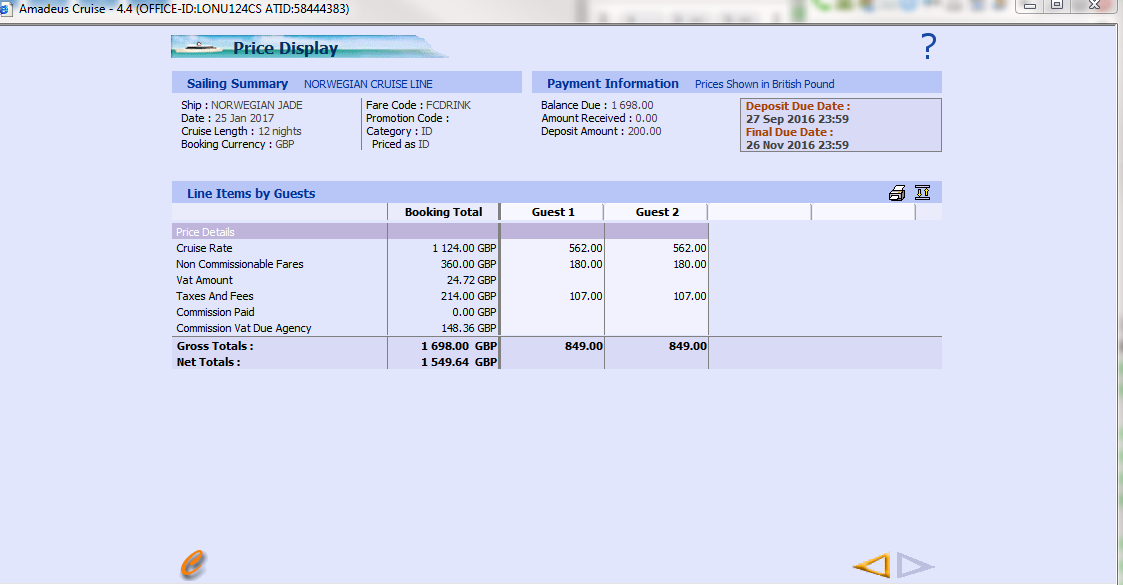The image size is (1123, 585).
Task: Click the printer icon in Line Items header
Action: (x=897, y=193)
